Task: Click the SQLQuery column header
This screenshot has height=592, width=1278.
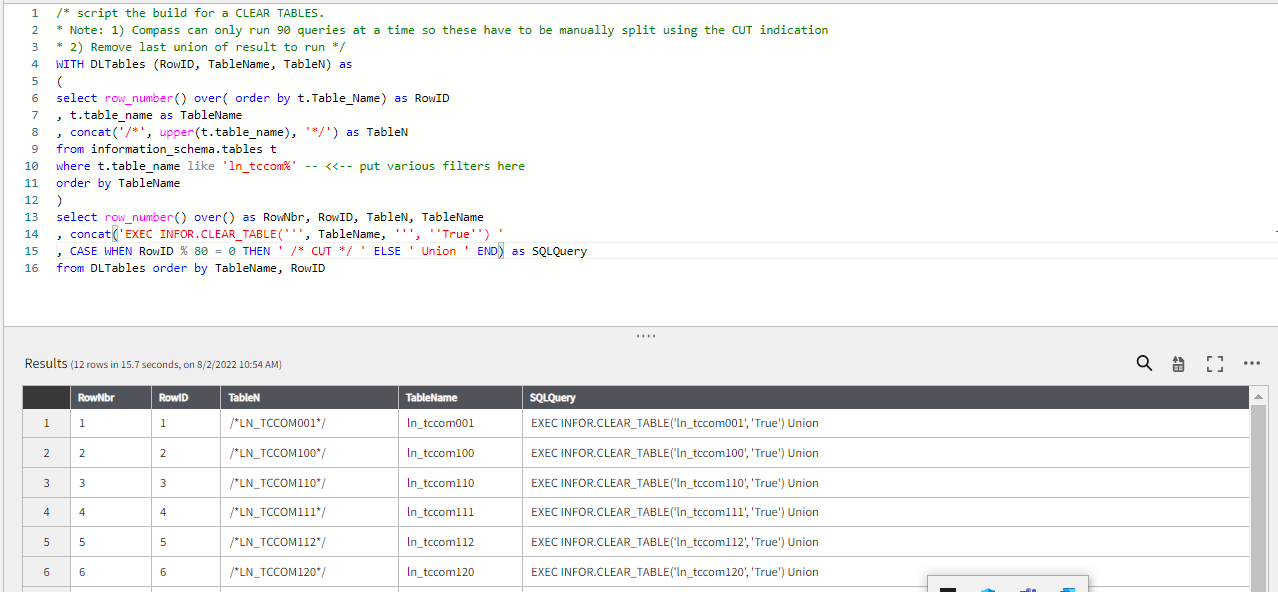Action: tap(886, 397)
